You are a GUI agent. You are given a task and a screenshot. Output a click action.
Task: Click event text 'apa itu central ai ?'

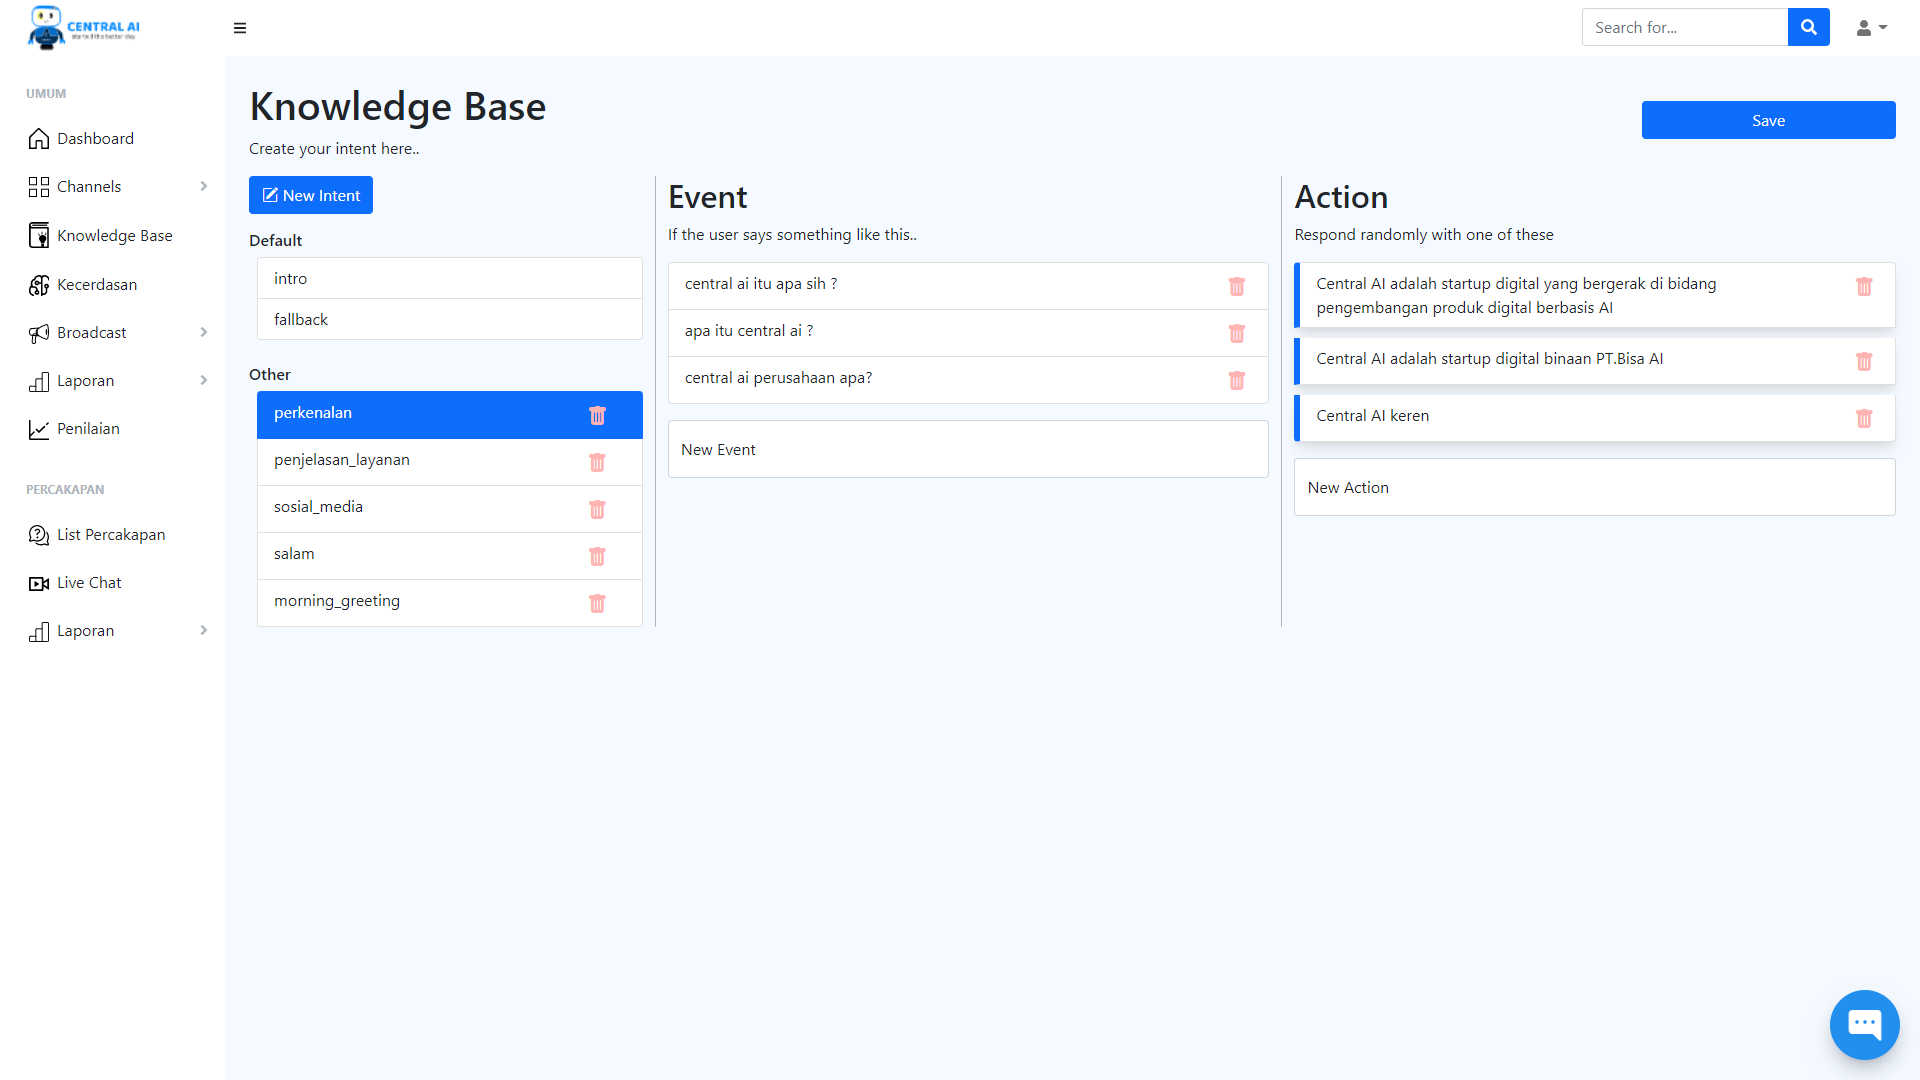pos(749,331)
